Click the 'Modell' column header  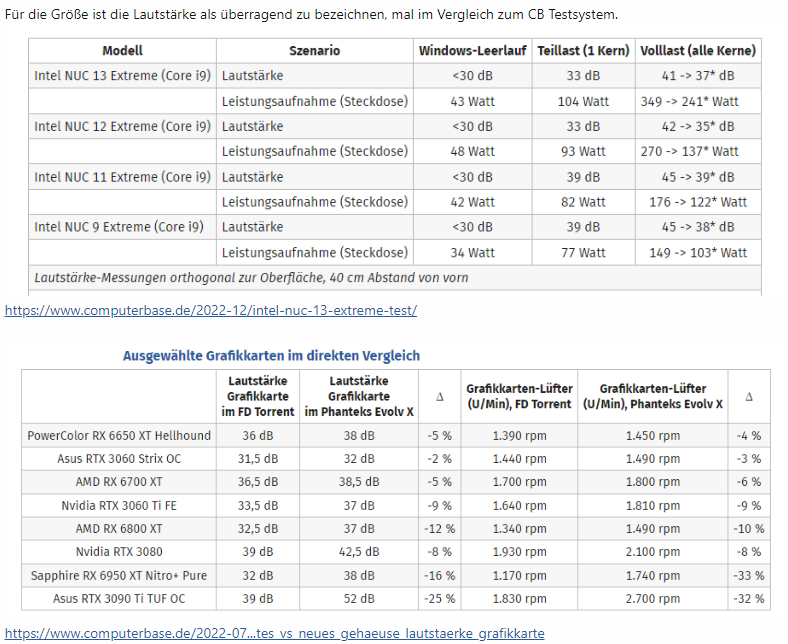point(122,51)
